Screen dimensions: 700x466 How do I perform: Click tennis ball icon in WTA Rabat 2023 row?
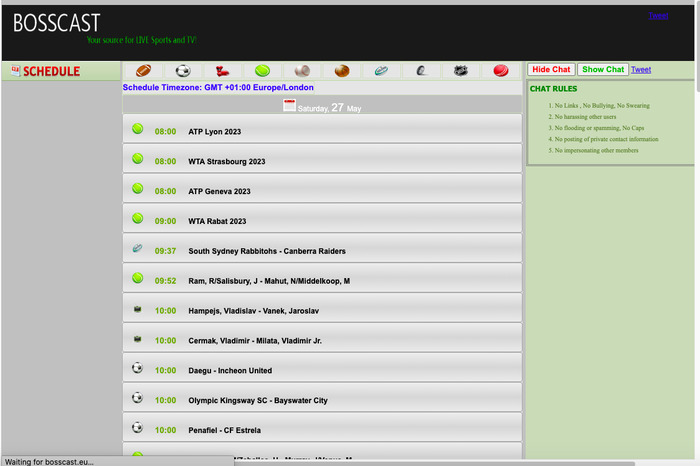(x=138, y=218)
